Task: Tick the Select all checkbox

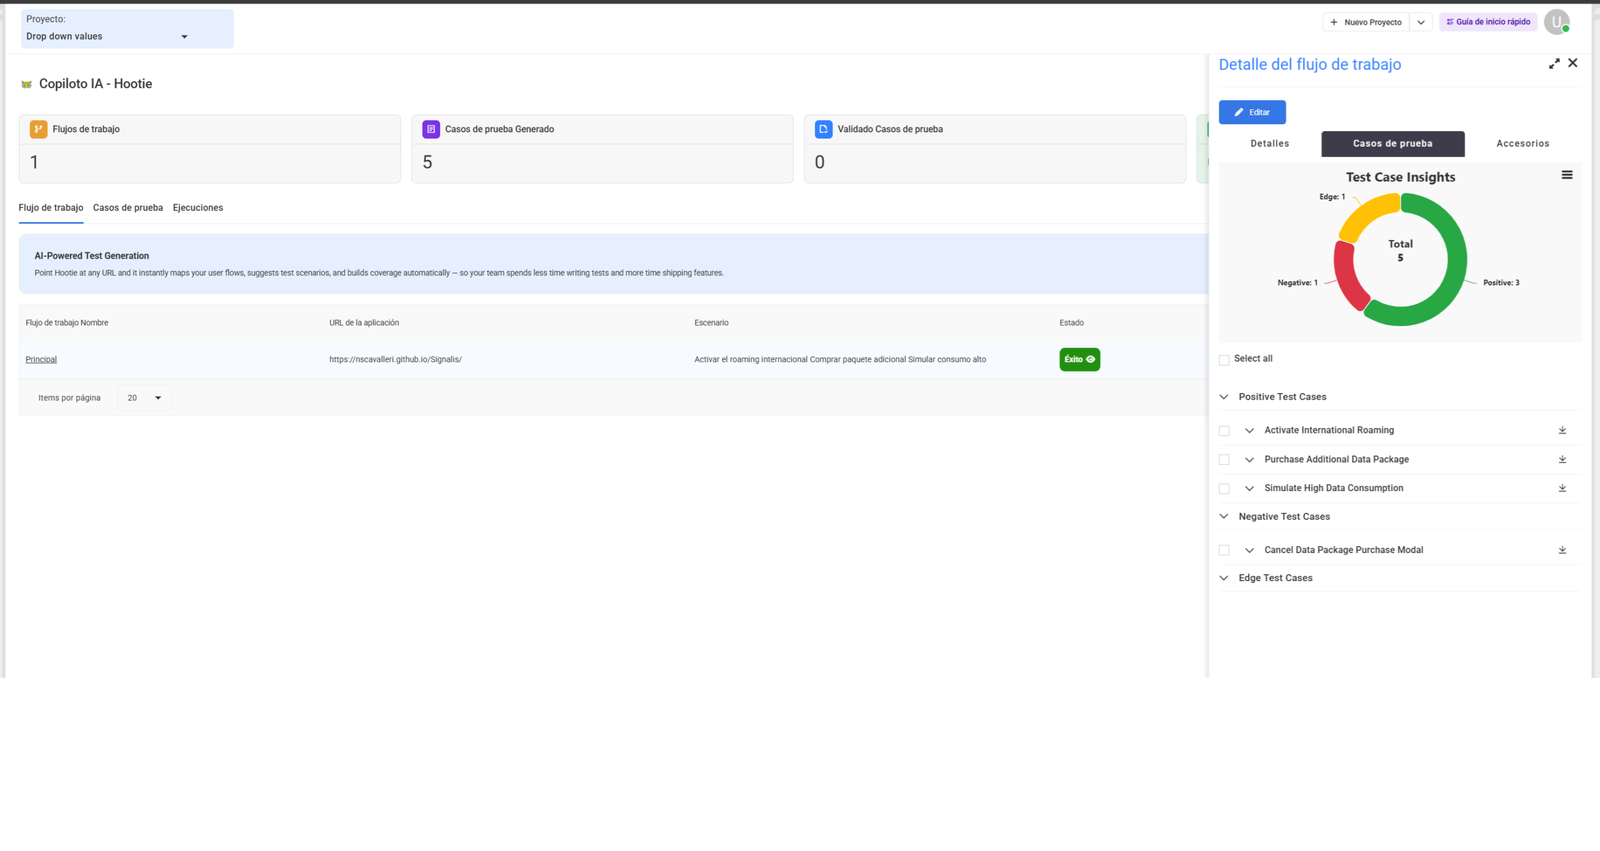Action: 1224,360
